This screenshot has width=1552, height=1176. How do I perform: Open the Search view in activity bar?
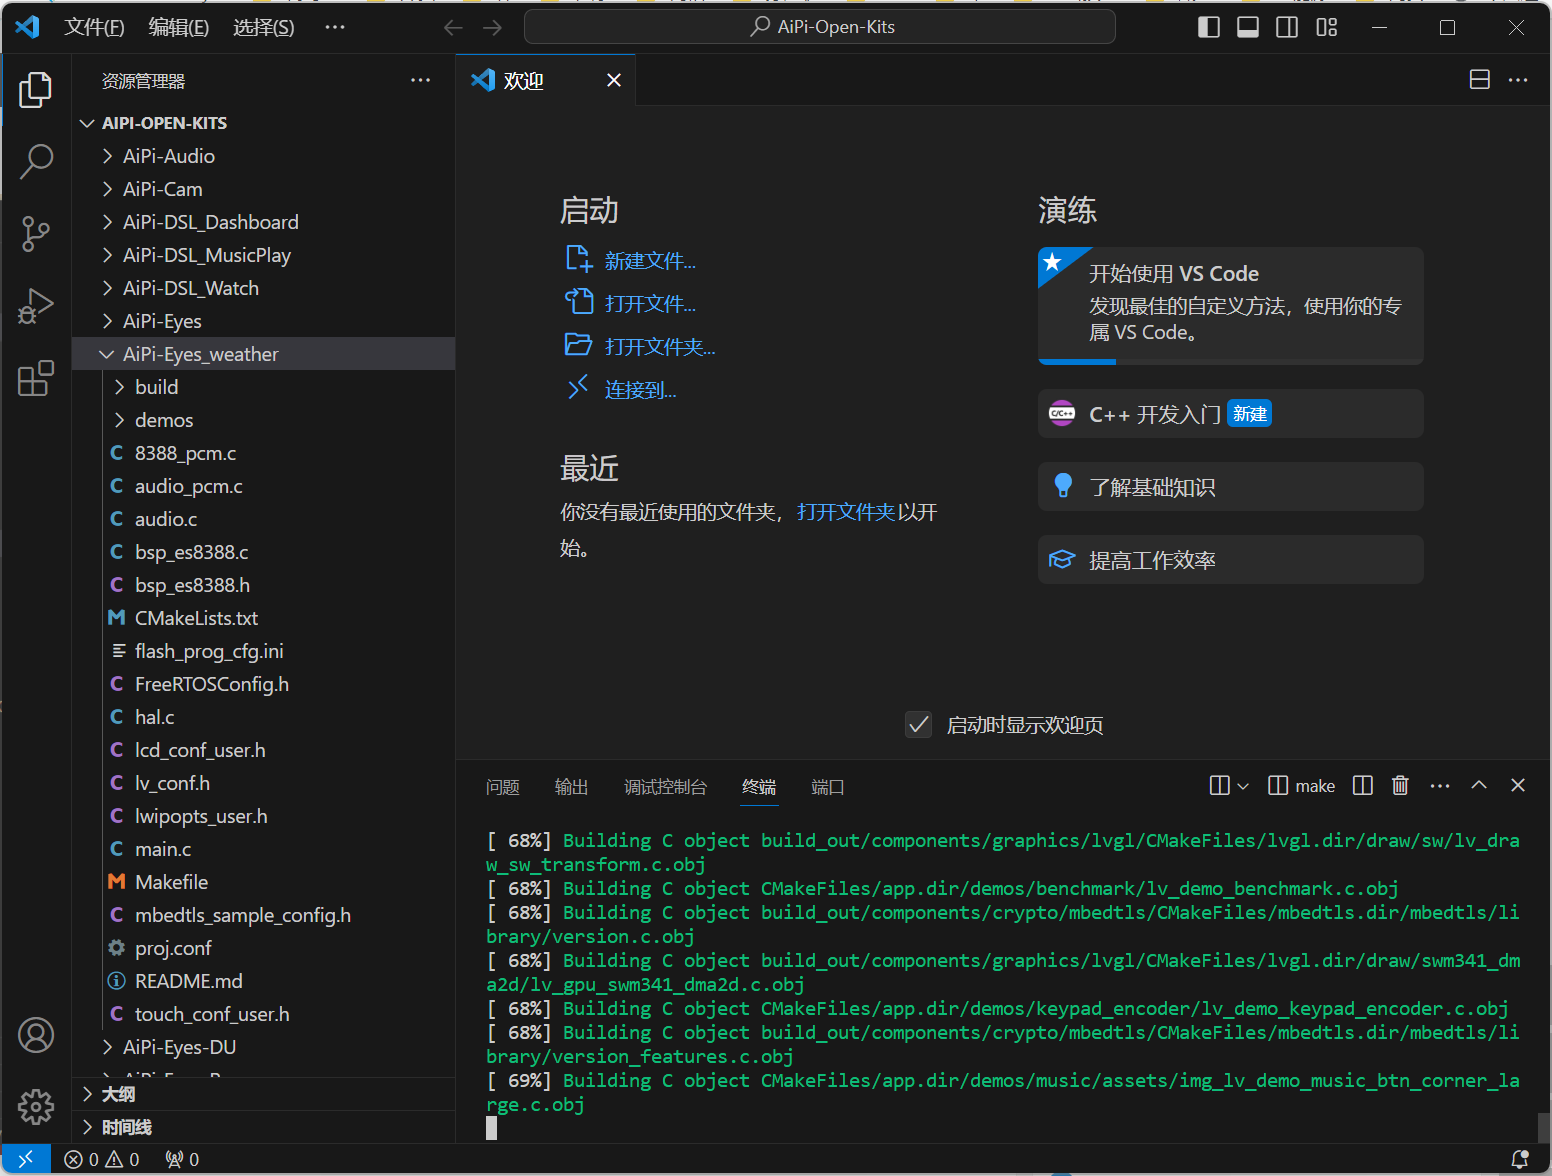(x=36, y=161)
